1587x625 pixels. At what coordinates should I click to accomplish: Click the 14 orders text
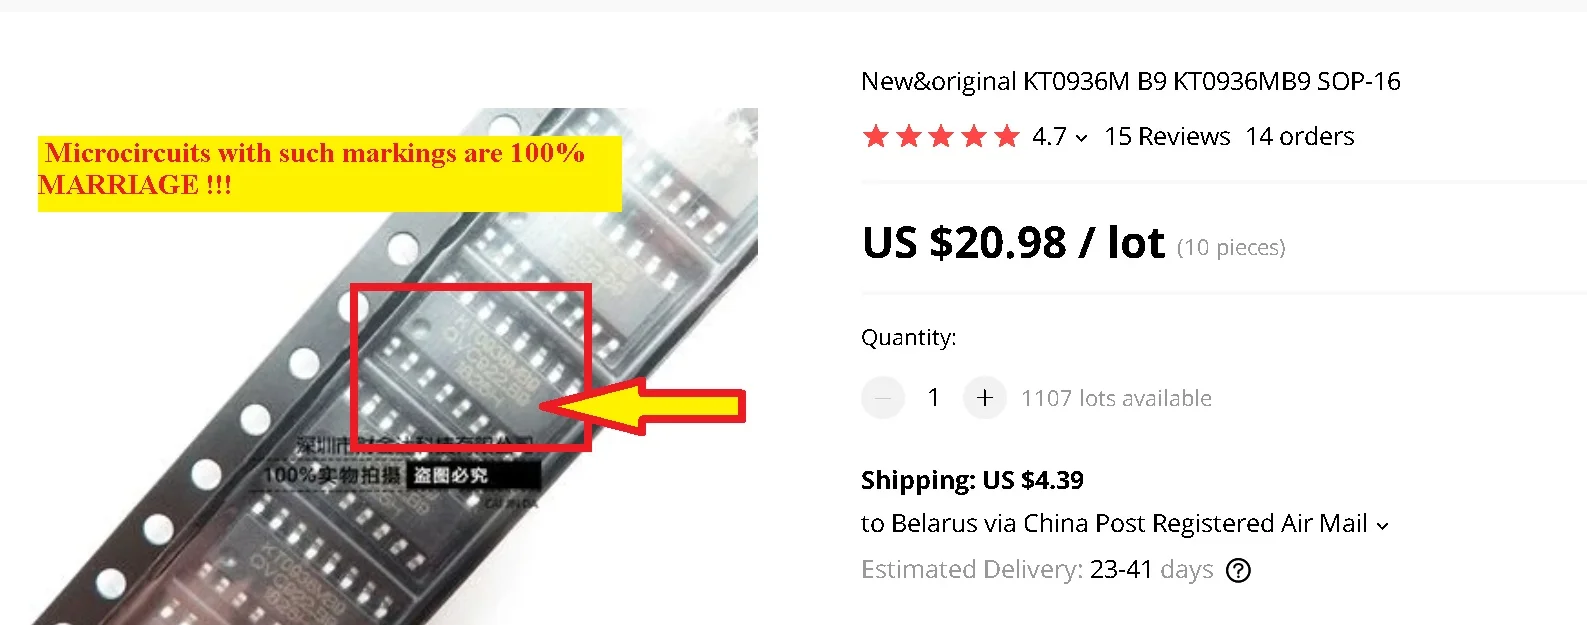(1300, 136)
